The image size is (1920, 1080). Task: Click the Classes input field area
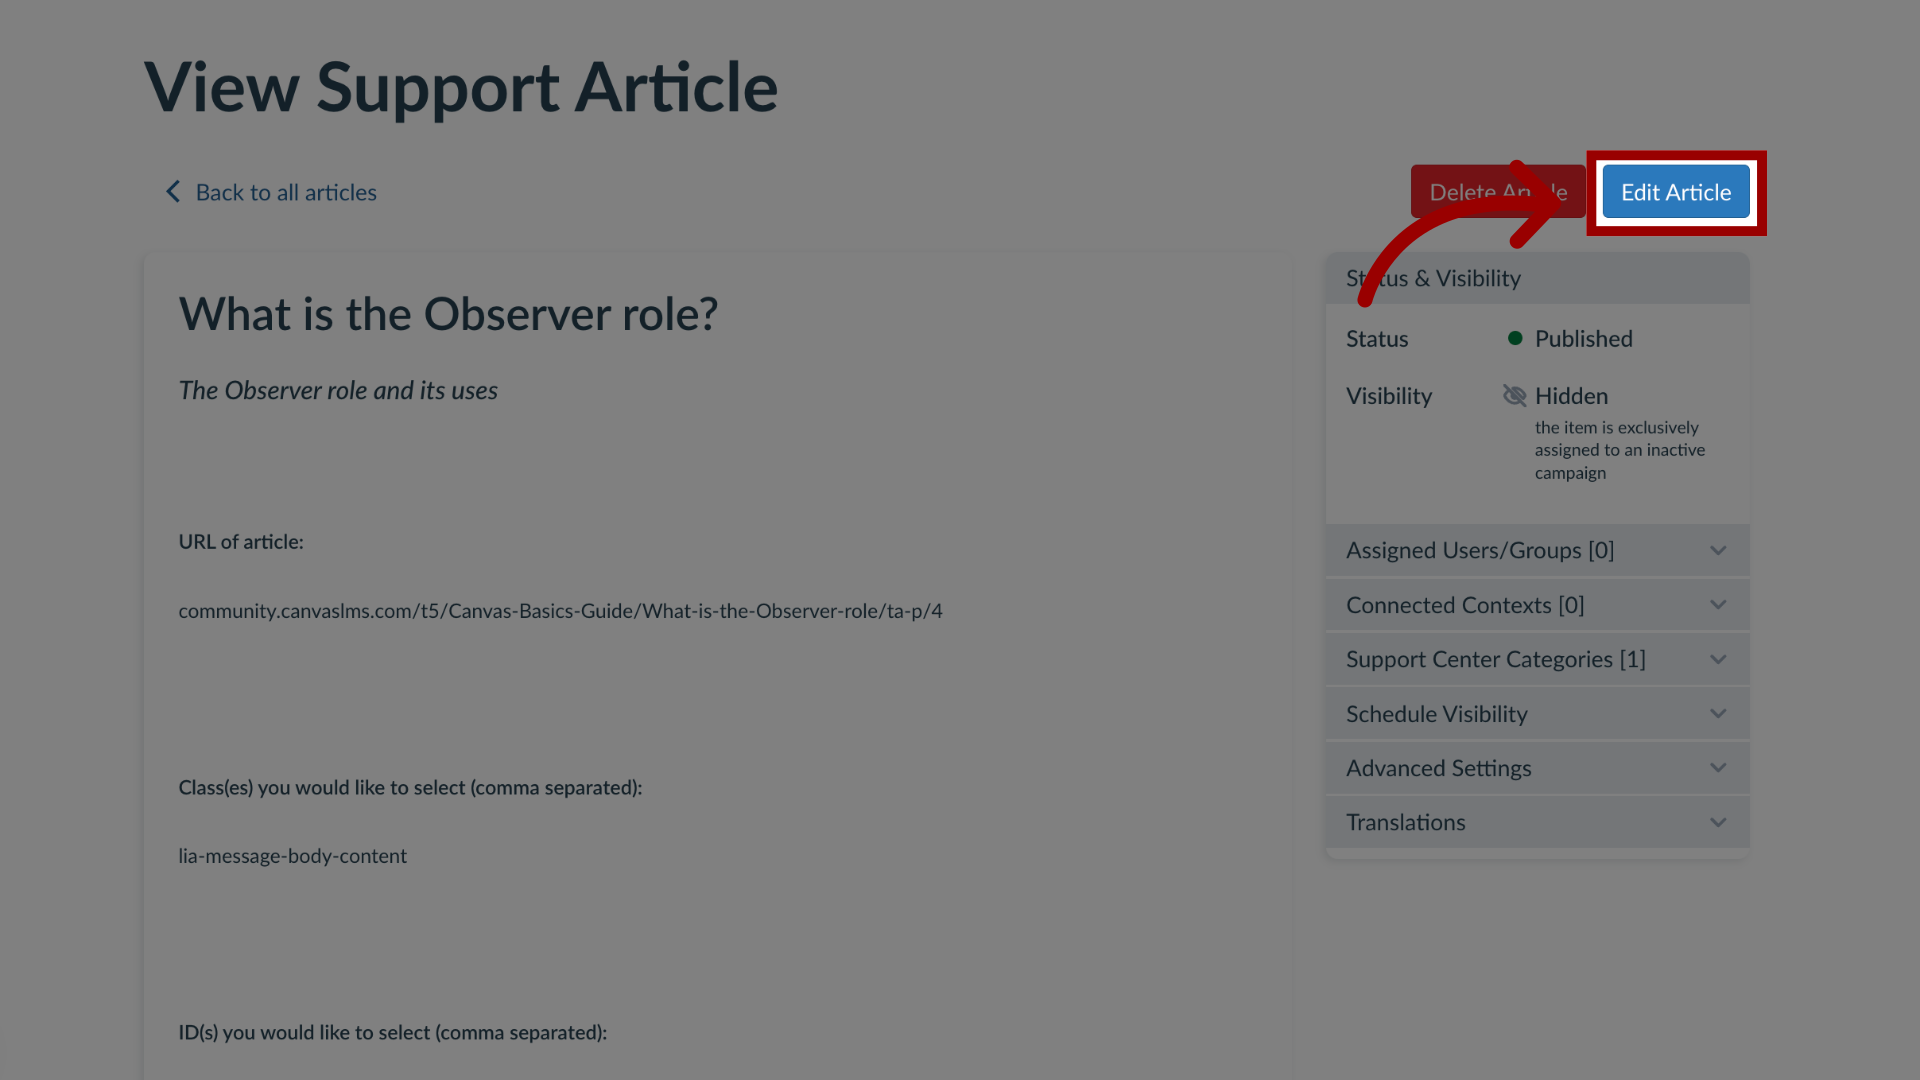pyautogui.click(x=293, y=856)
